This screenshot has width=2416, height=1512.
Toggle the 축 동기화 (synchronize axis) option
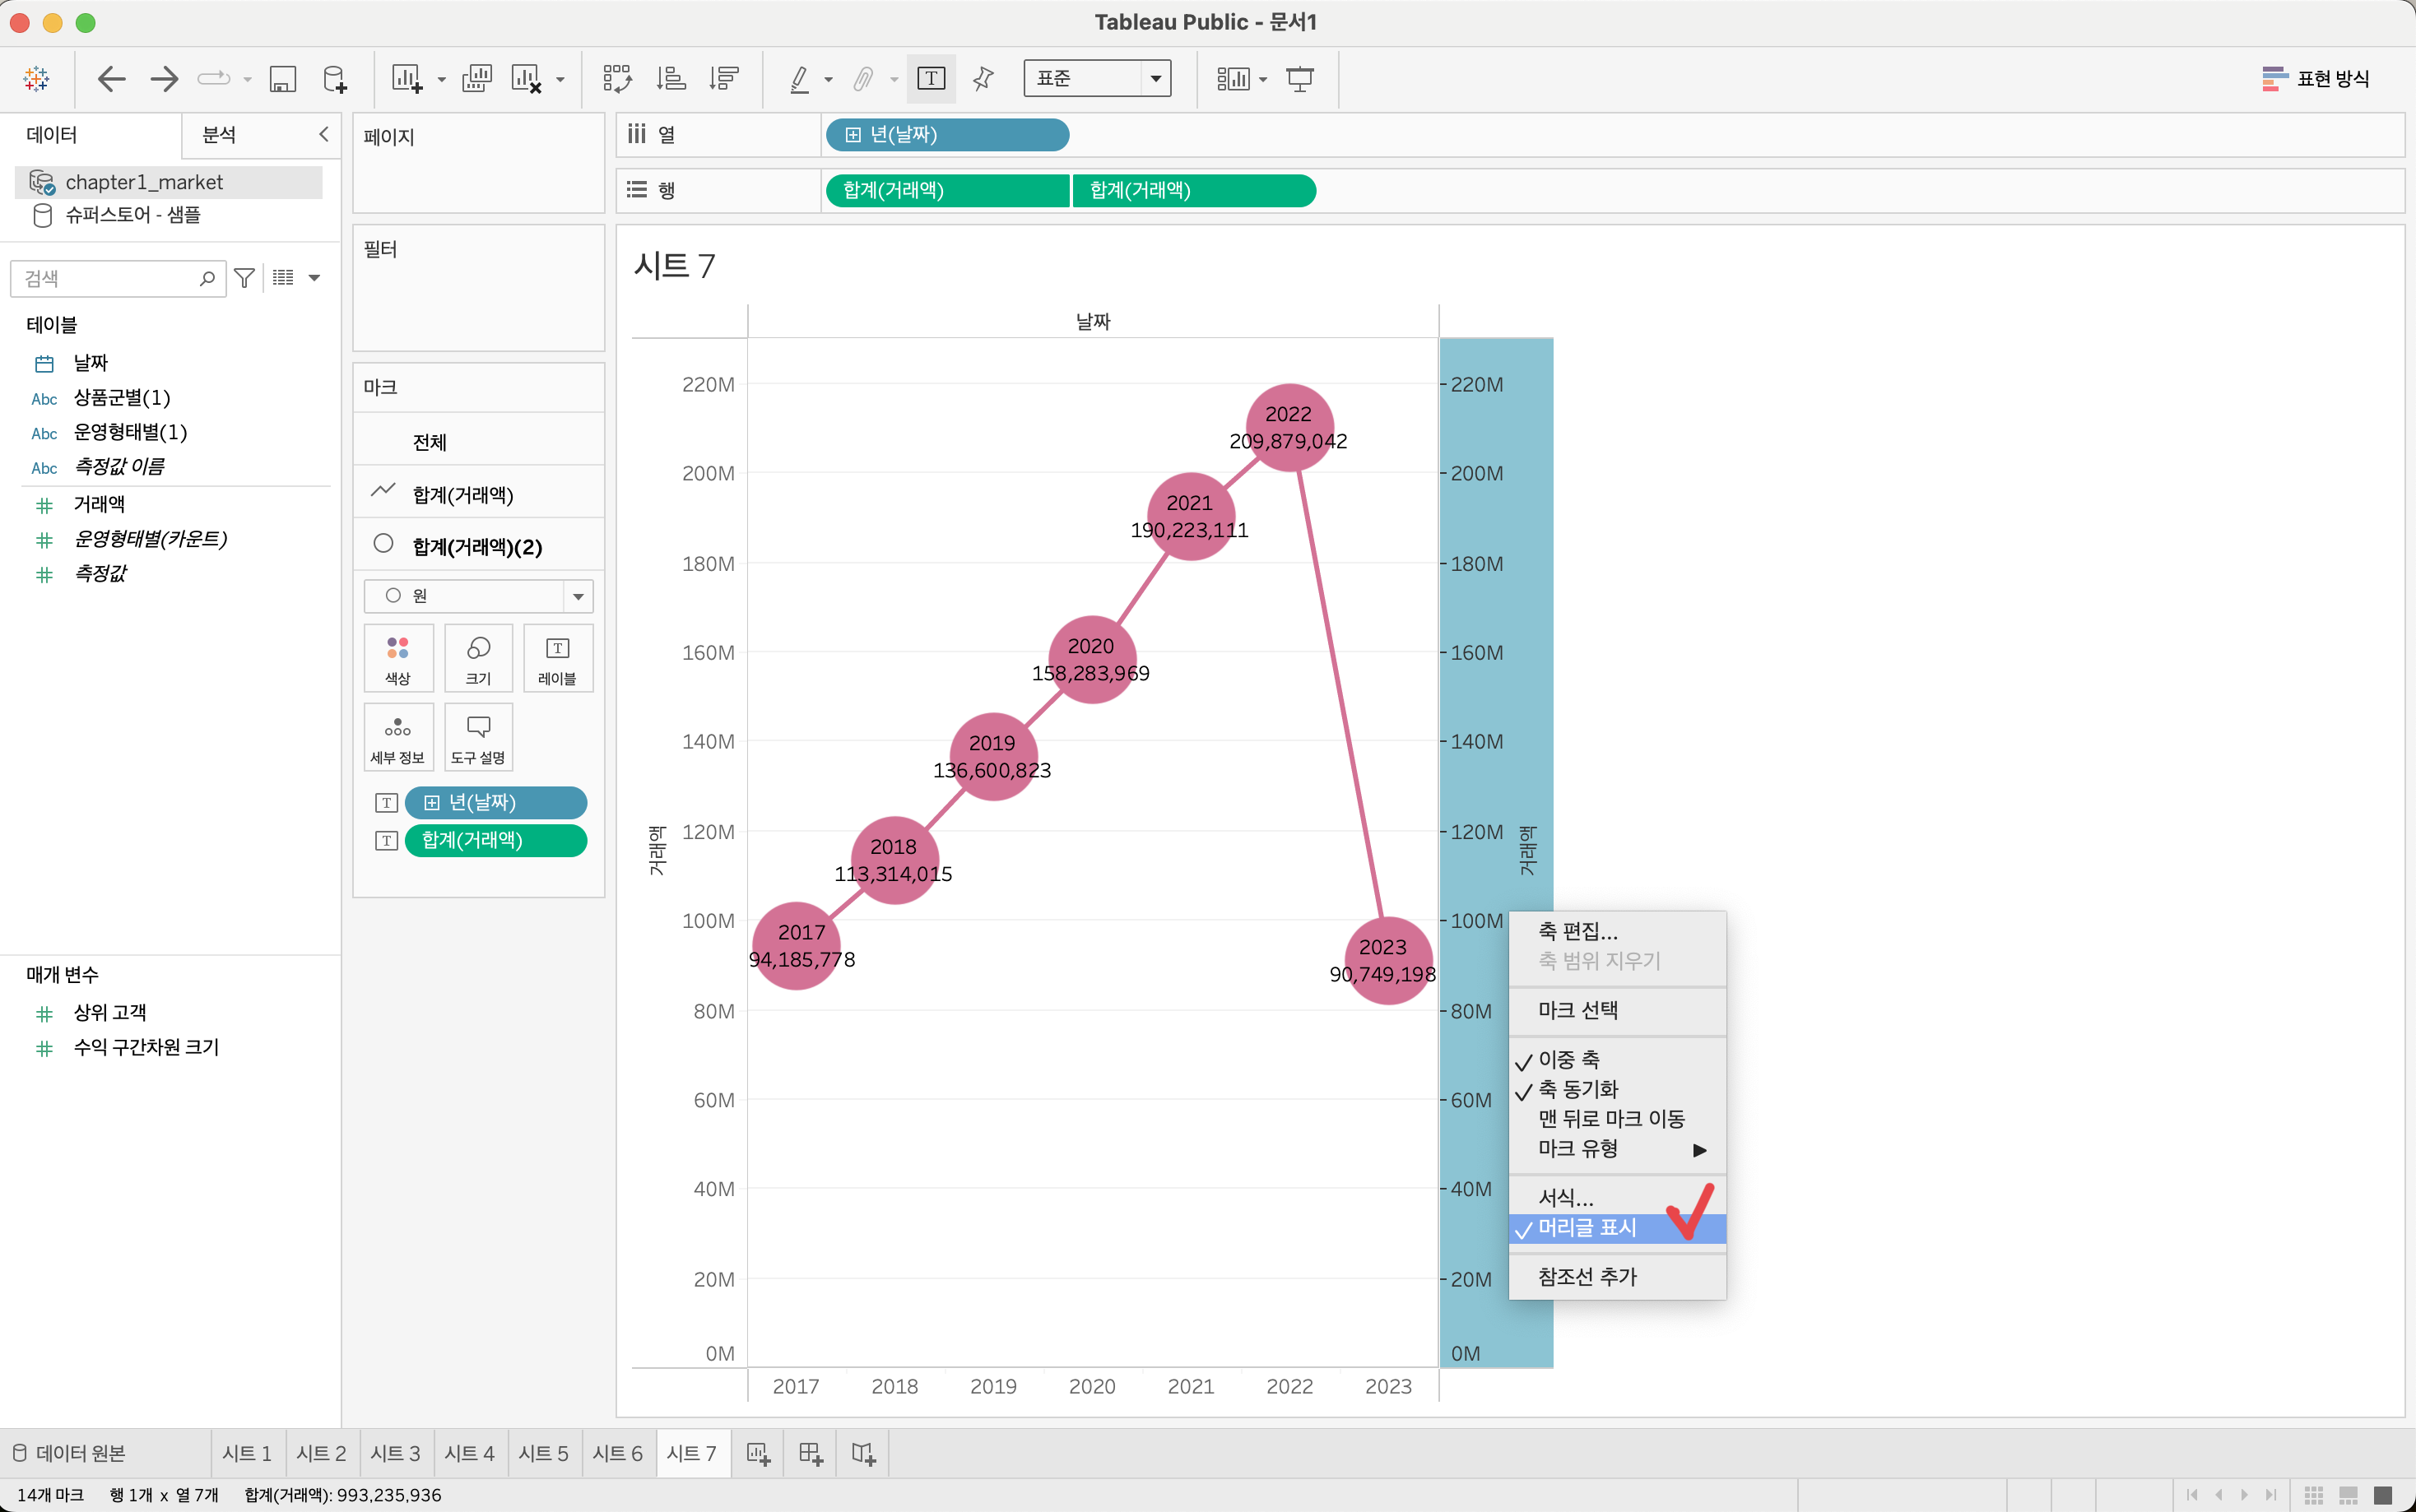[1577, 1089]
